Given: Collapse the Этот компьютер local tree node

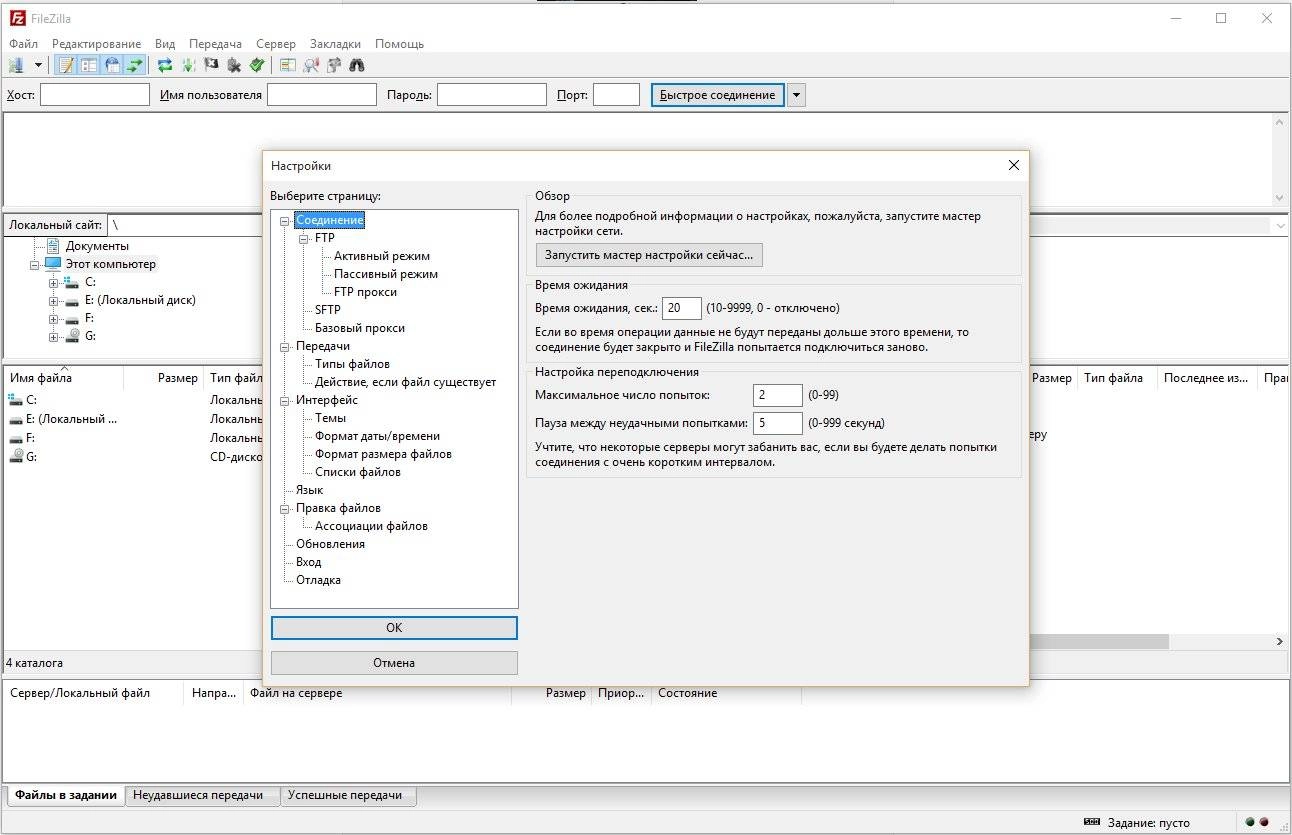Looking at the screenshot, I should click(x=35, y=265).
